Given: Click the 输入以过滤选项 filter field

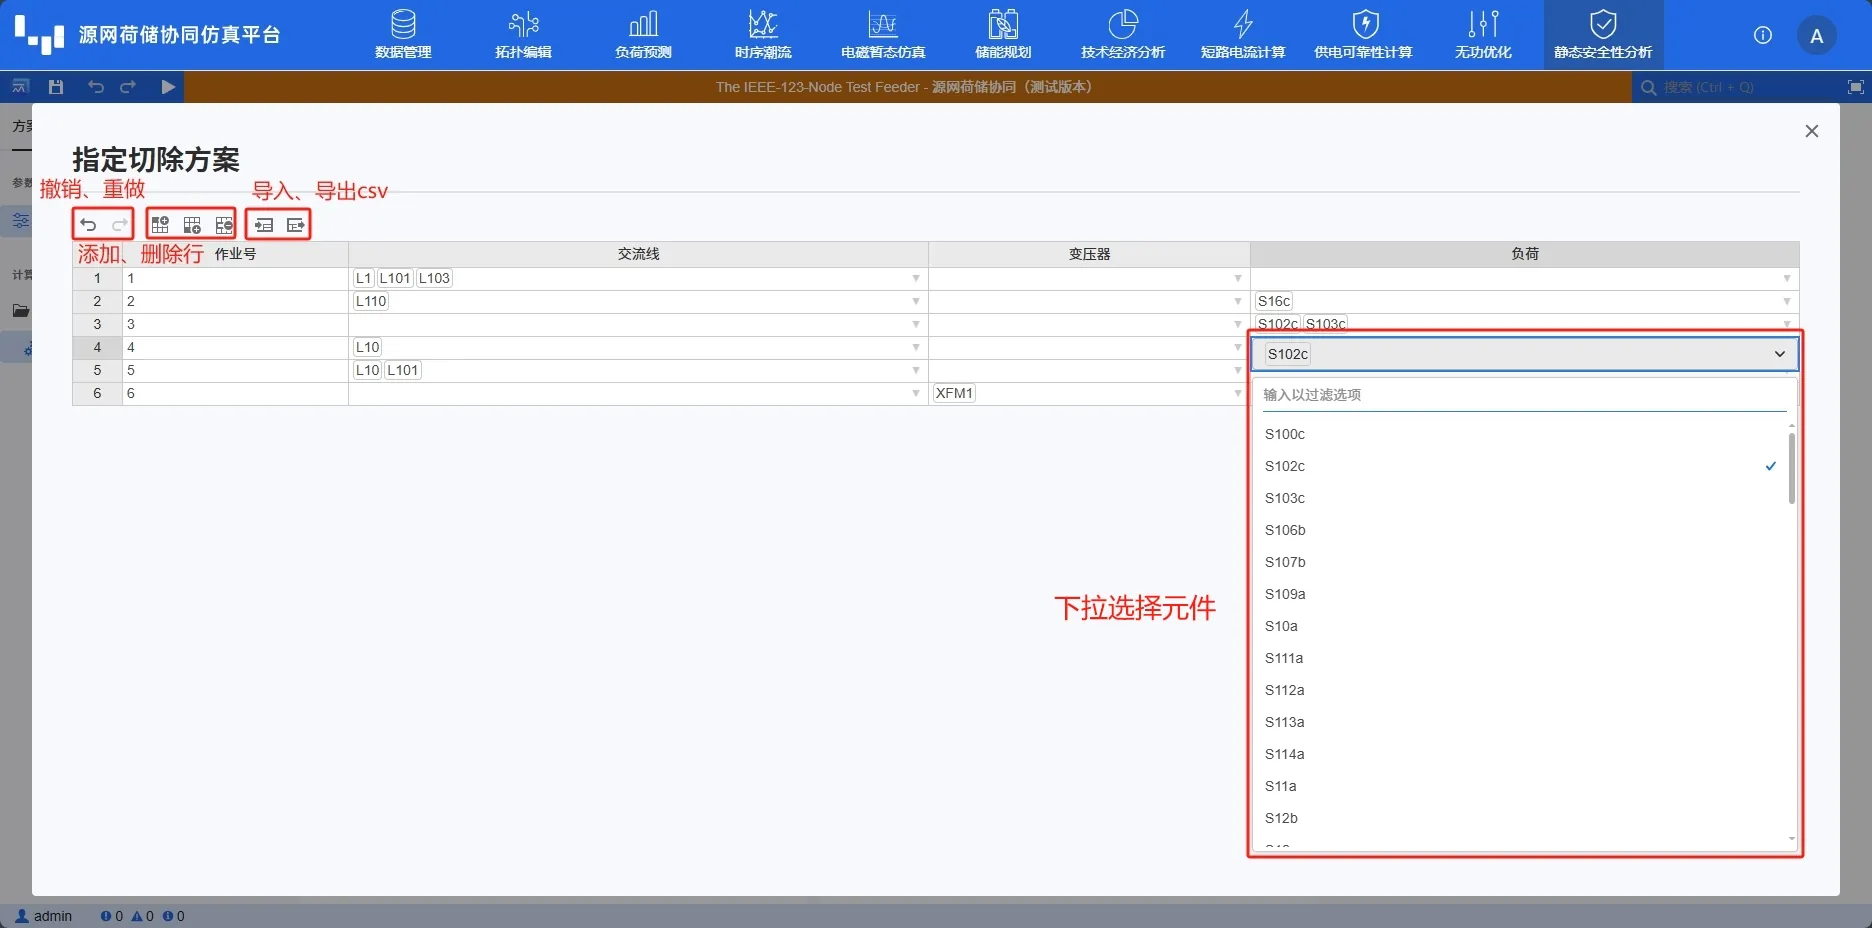Looking at the screenshot, I should 1524,395.
